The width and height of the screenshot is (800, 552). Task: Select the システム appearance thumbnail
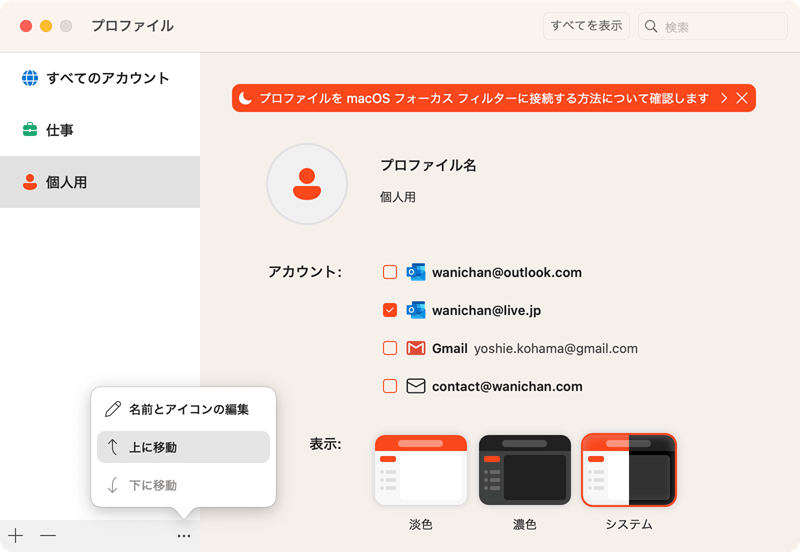629,470
